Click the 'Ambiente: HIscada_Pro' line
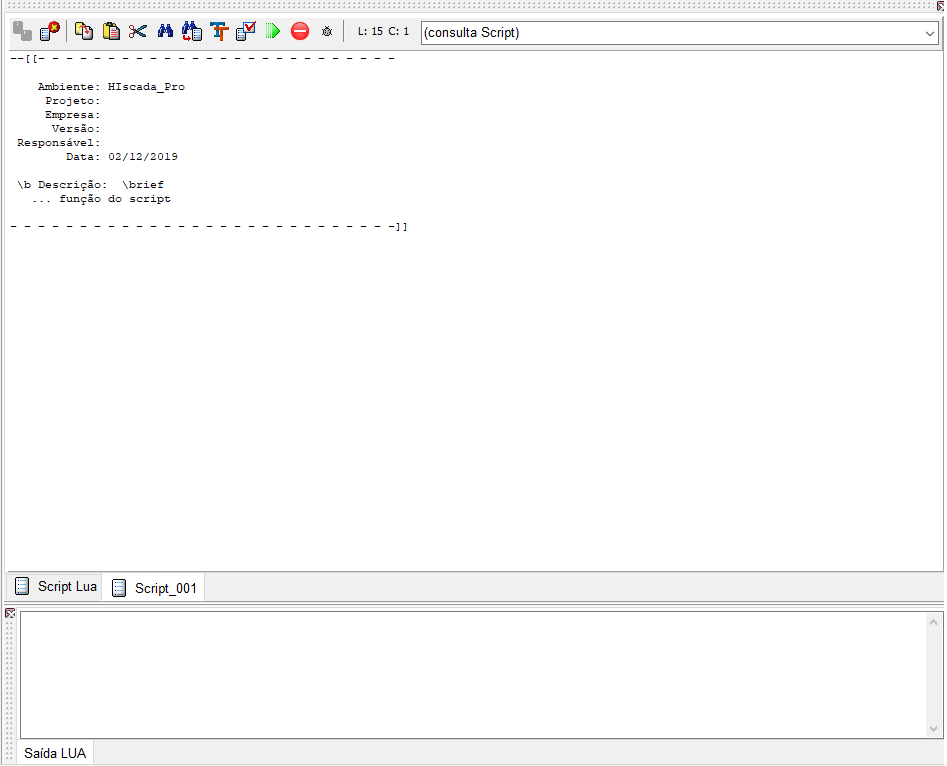 [111, 87]
